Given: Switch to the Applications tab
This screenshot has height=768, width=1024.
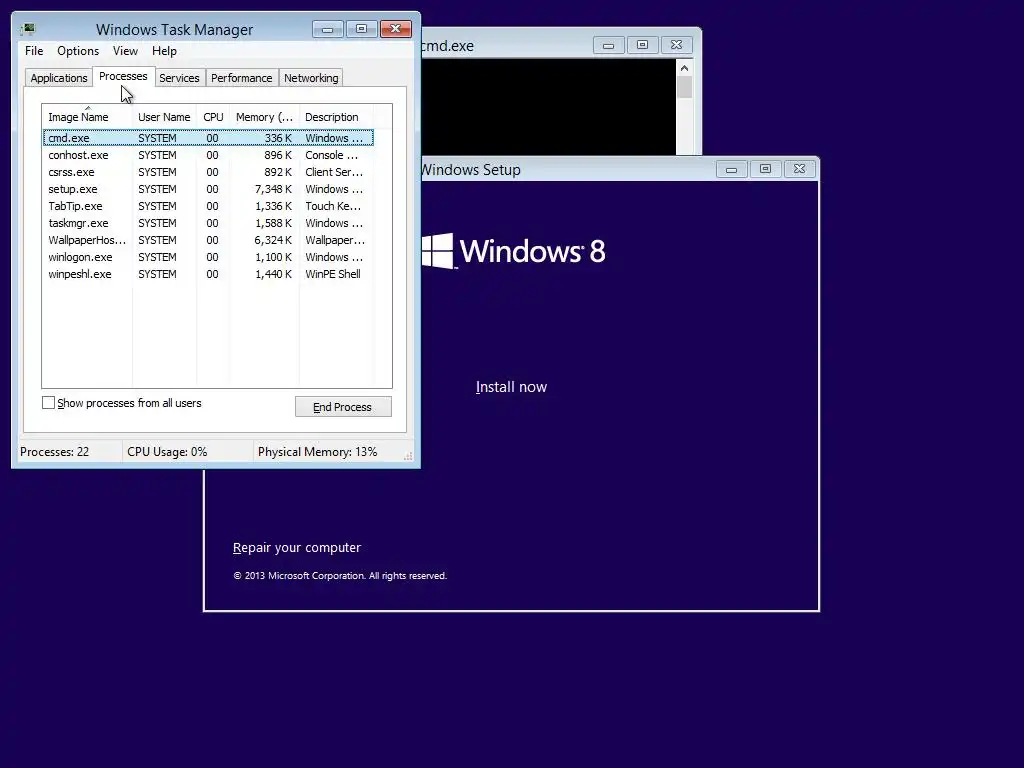Looking at the screenshot, I should coord(59,78).
